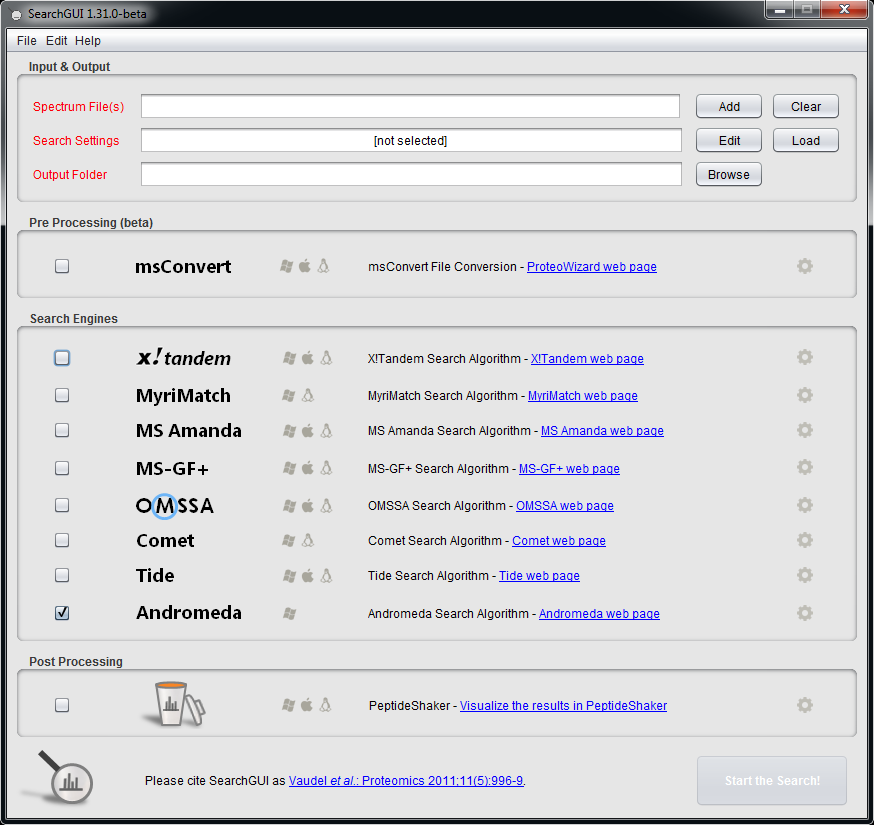Enable the Tide checkbox
Screen dimensions: 874x825
click(x=62, y=575)
